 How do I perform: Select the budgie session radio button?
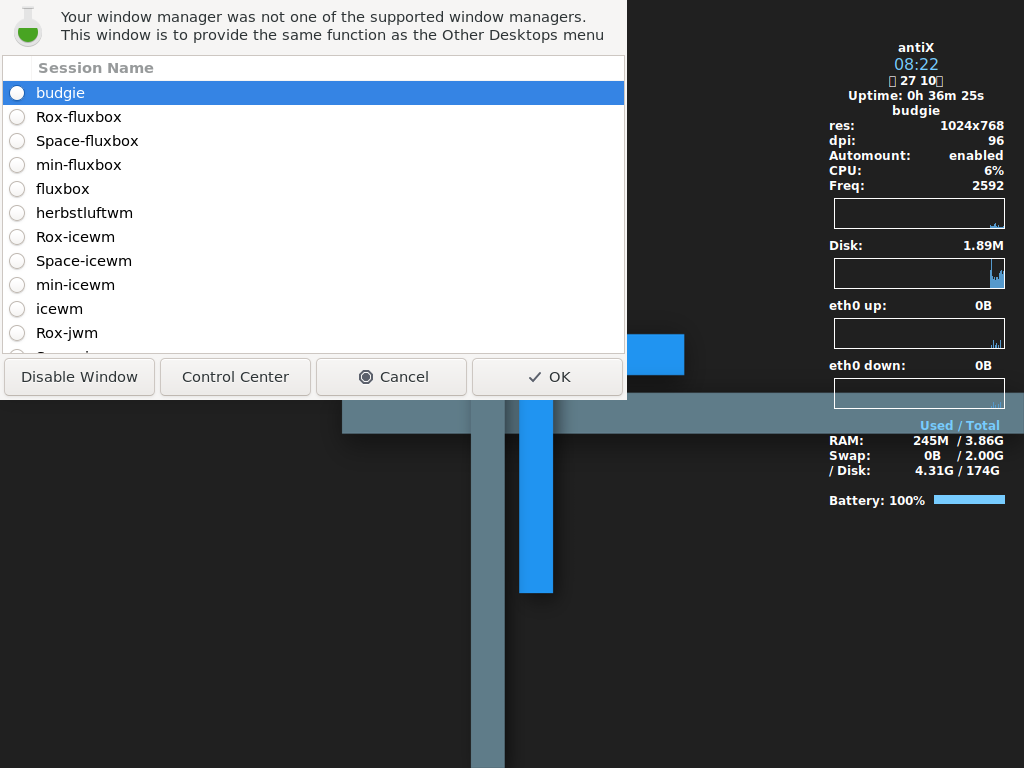pyautogui.click(x=18, y=93)
